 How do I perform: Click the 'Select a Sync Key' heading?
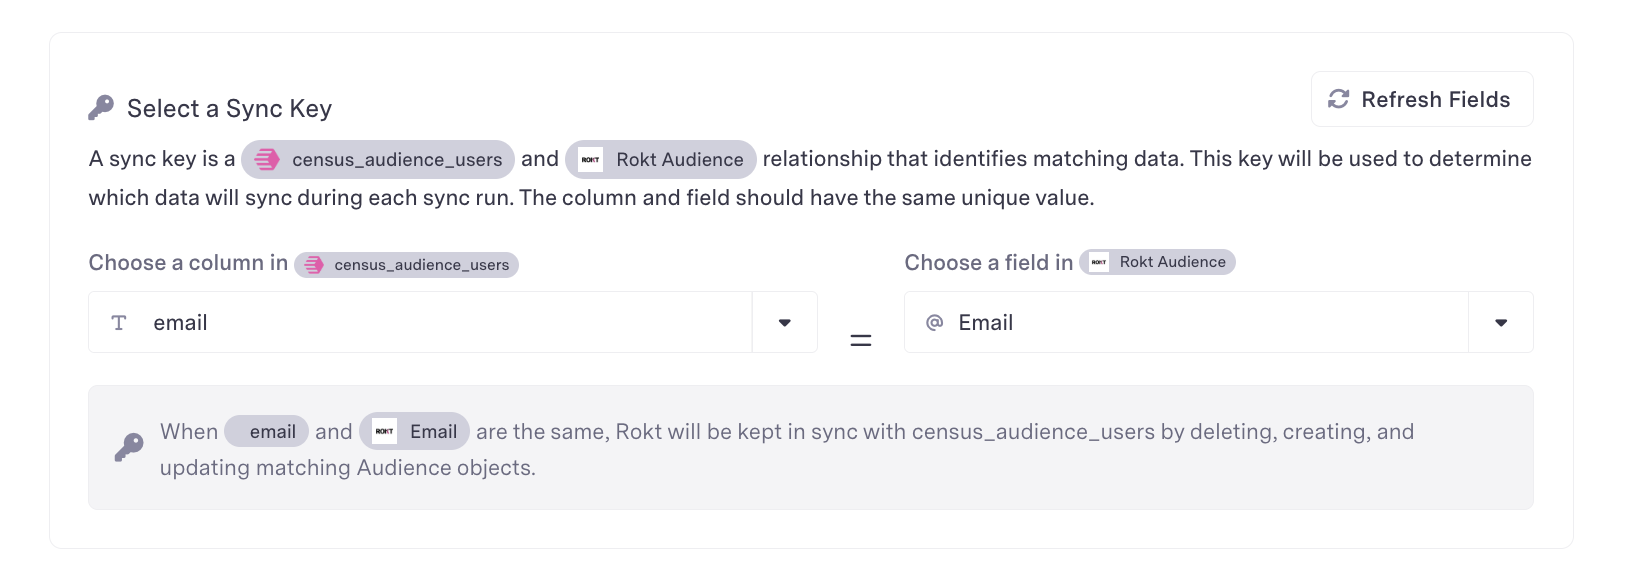(229, 109)
